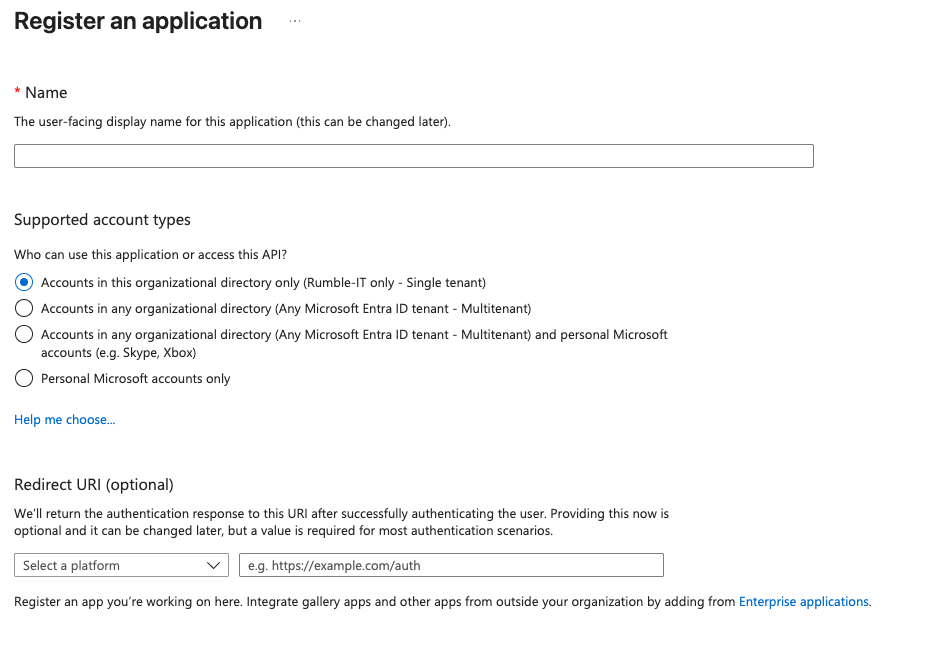Open the ellipsis menu beside the page title
950x647 pixels.
tap(294, 20)
